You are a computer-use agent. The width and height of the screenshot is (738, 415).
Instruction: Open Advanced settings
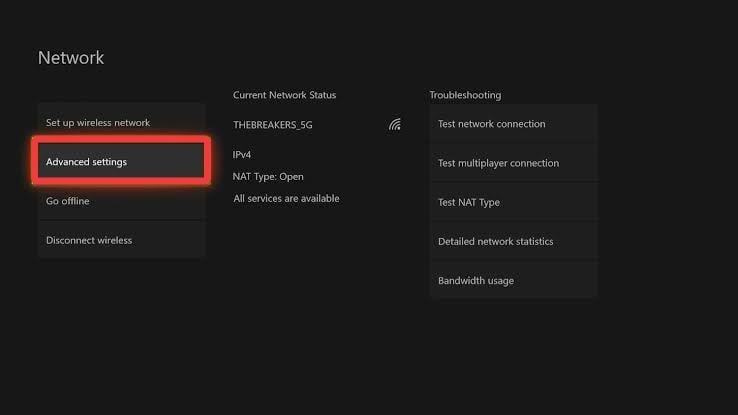pos(121,161)
